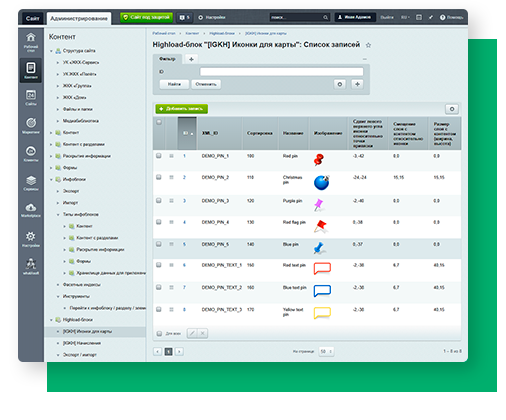This screenshot has height=420, width=506.
Task: Focus the ID filter input field
Action: [x=281, y=72]
